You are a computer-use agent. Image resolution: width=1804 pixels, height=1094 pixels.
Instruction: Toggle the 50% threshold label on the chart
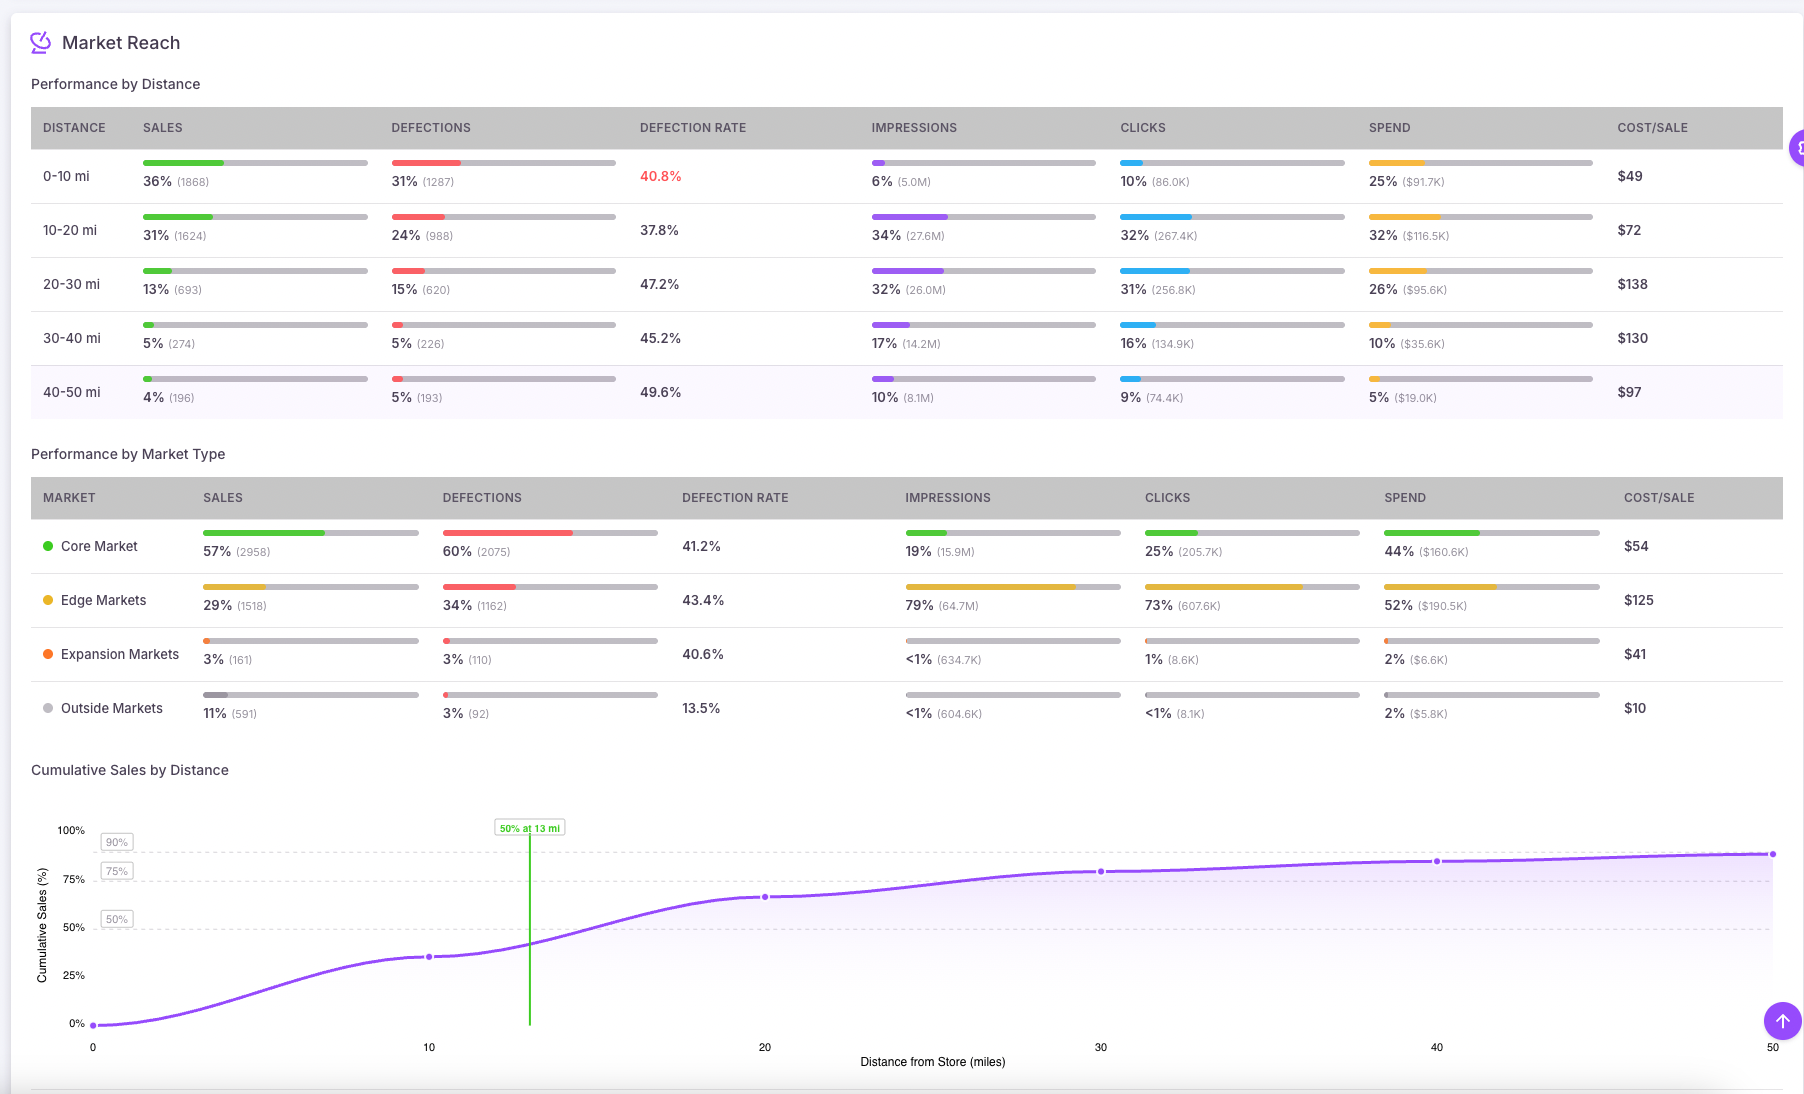(116, 918)
